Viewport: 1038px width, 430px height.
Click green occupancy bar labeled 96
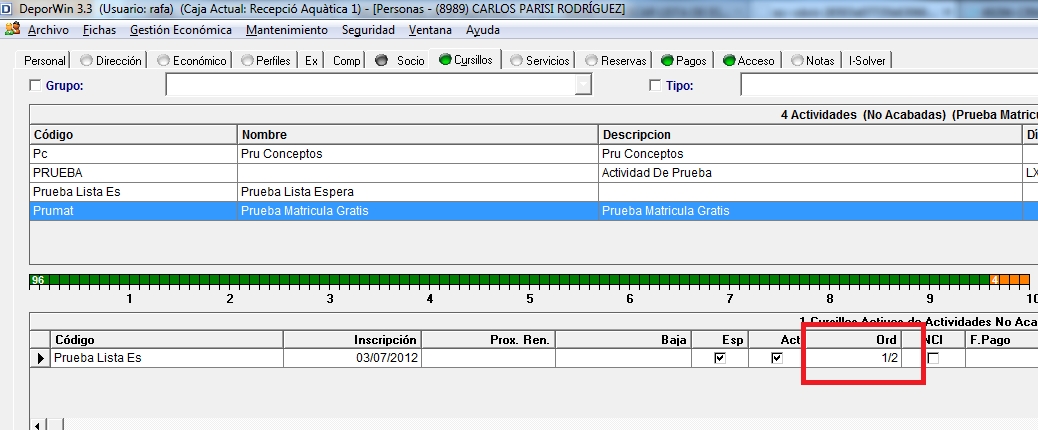coord(509,280)
